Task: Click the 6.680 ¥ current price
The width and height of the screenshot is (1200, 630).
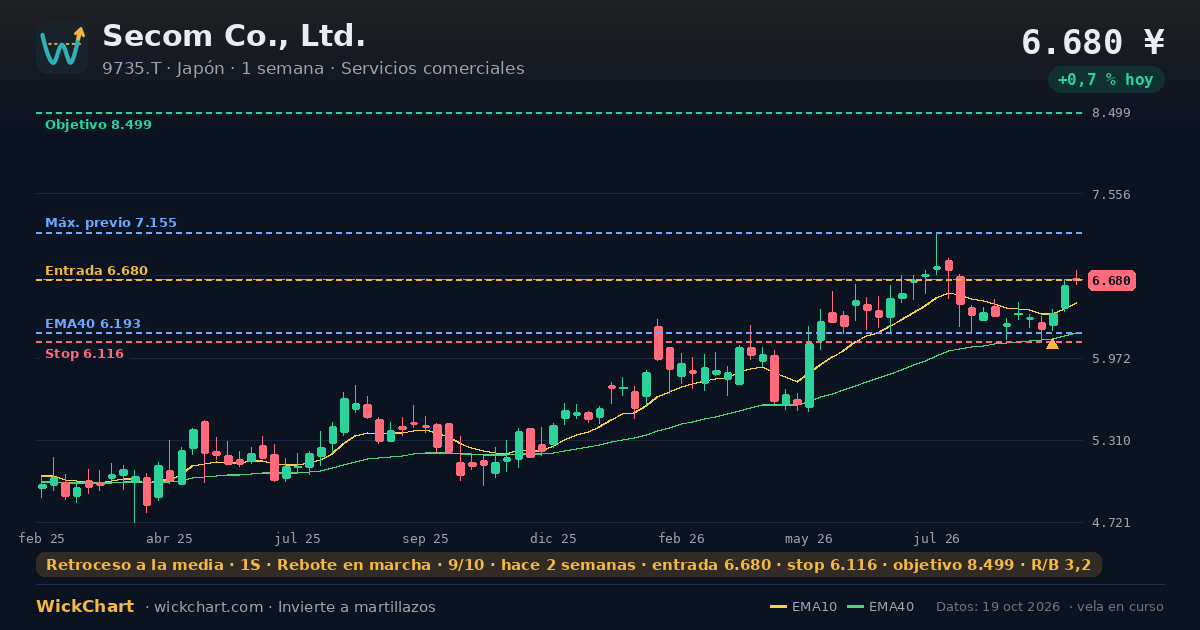Action: click(1093, 42)
